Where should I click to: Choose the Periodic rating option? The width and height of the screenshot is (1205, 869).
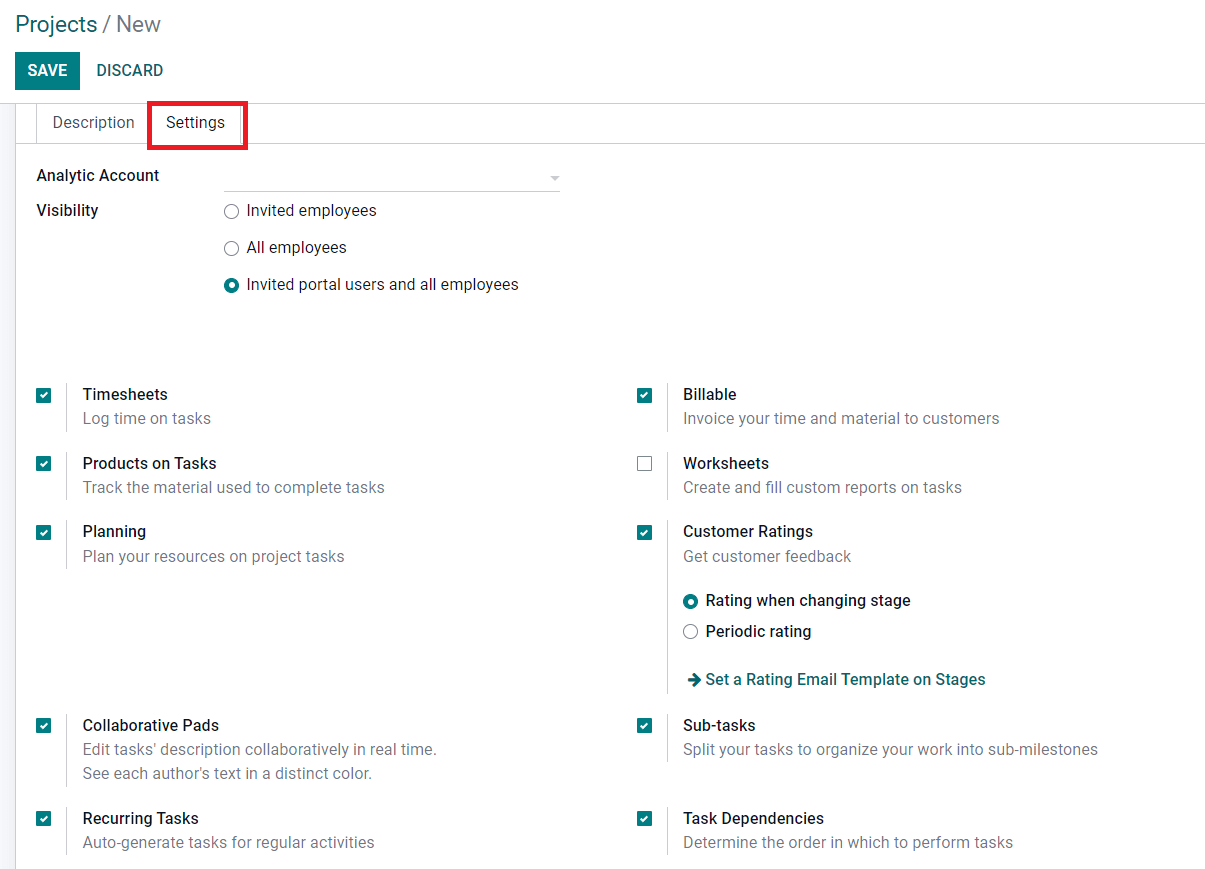pyautogui.click(x=691, y=632)
